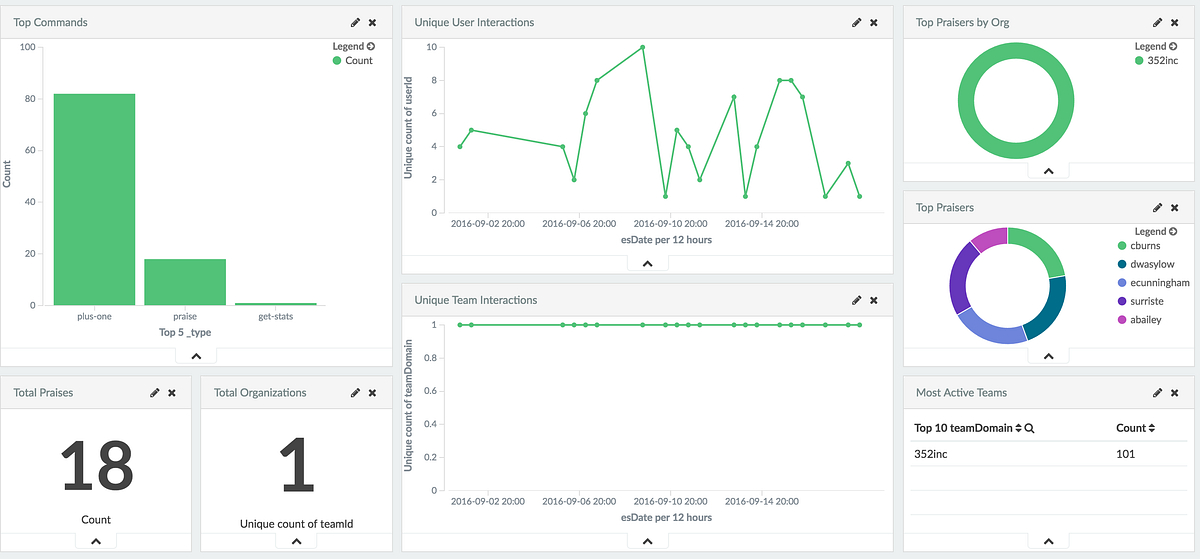Remove the Unique Team Interactions panel

click(x=874, y=300)
